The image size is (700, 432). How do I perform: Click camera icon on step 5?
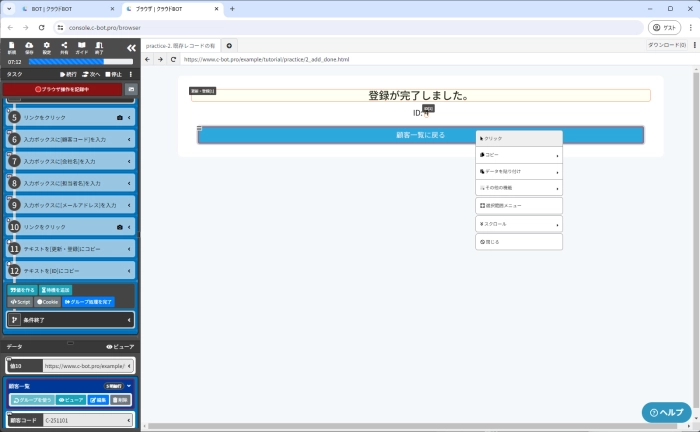tap(120, 117)
